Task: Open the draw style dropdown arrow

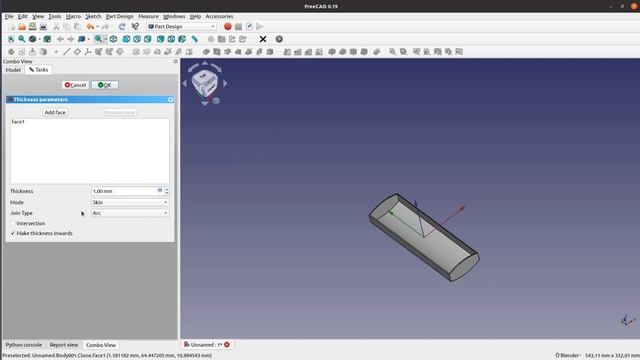Action: pos(39,39)
